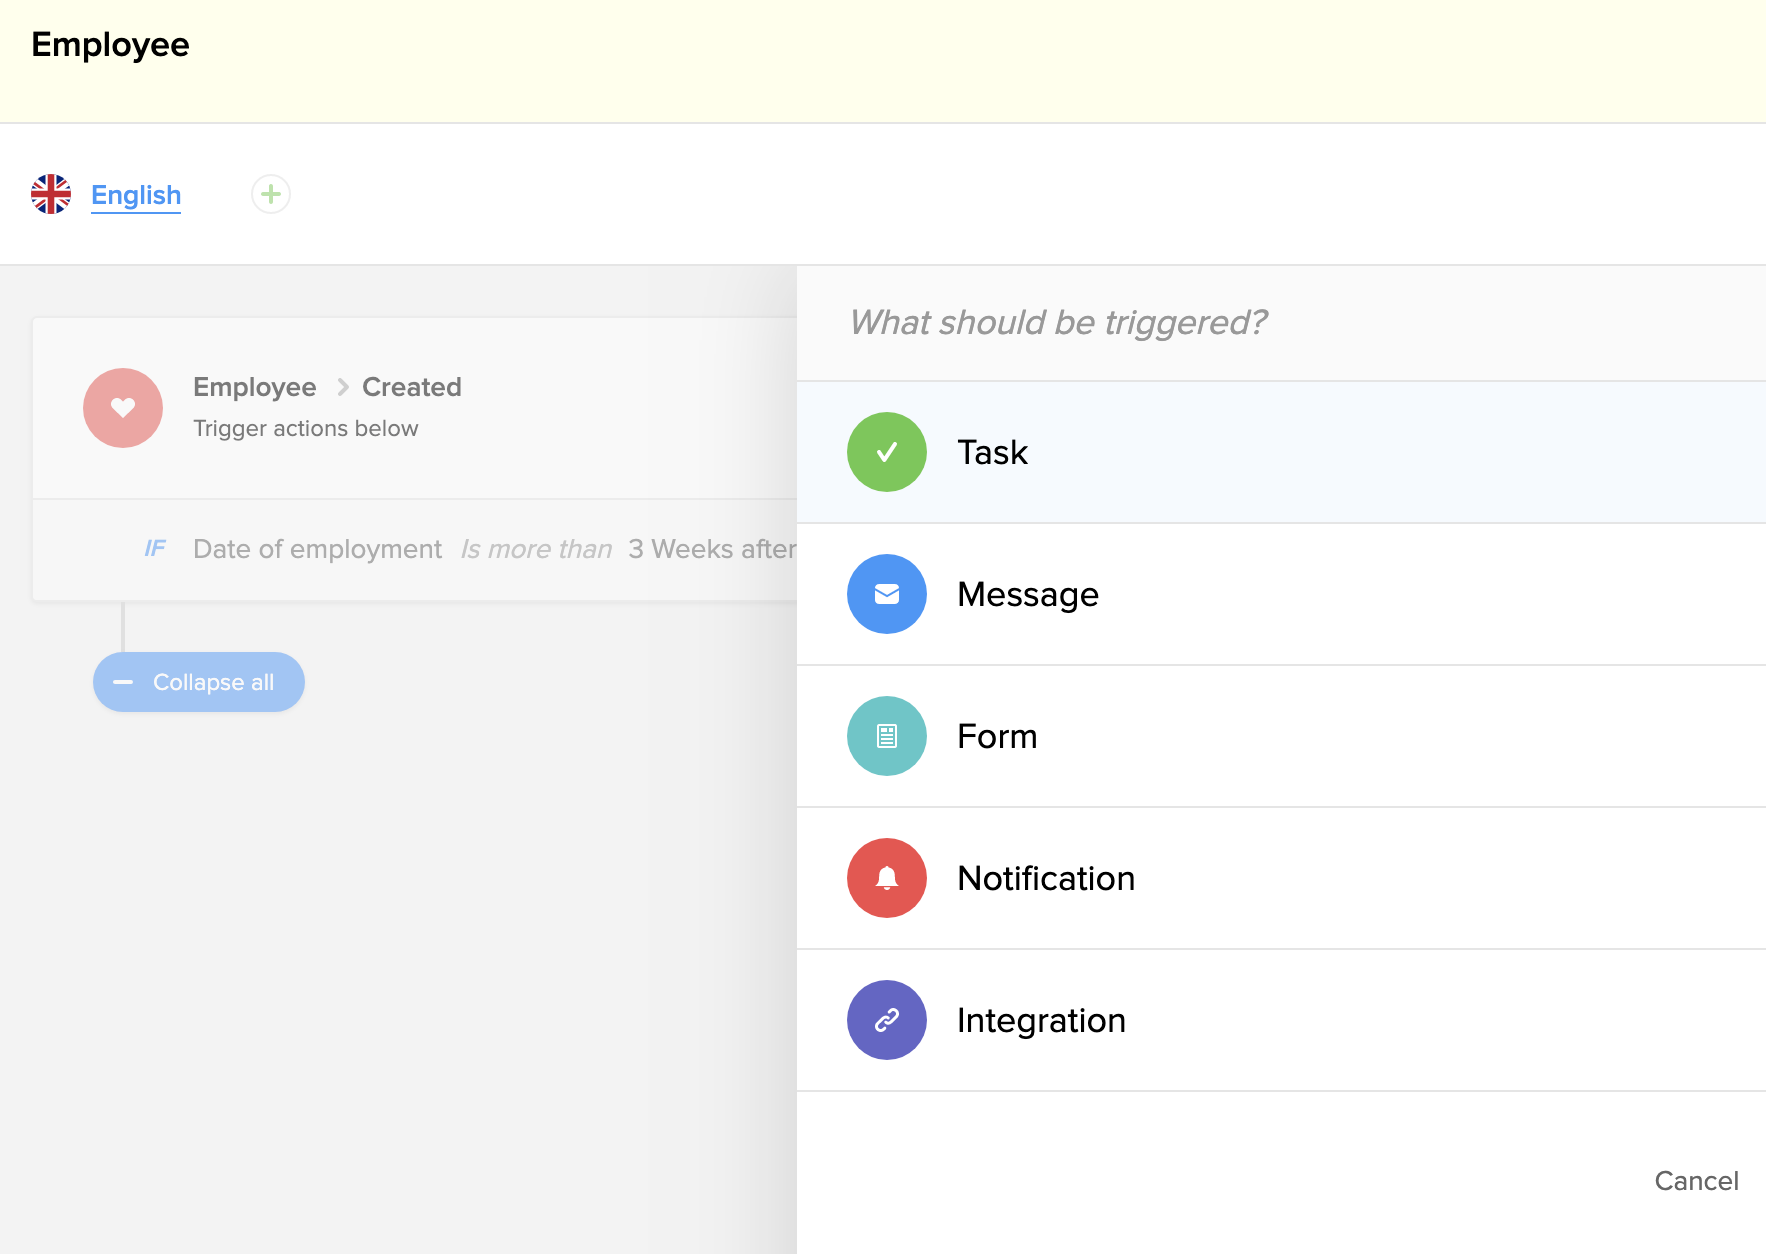Click the green Task checkmark icon
1766x1254 pixels.
pyautogui.click(x=886, y=452)
